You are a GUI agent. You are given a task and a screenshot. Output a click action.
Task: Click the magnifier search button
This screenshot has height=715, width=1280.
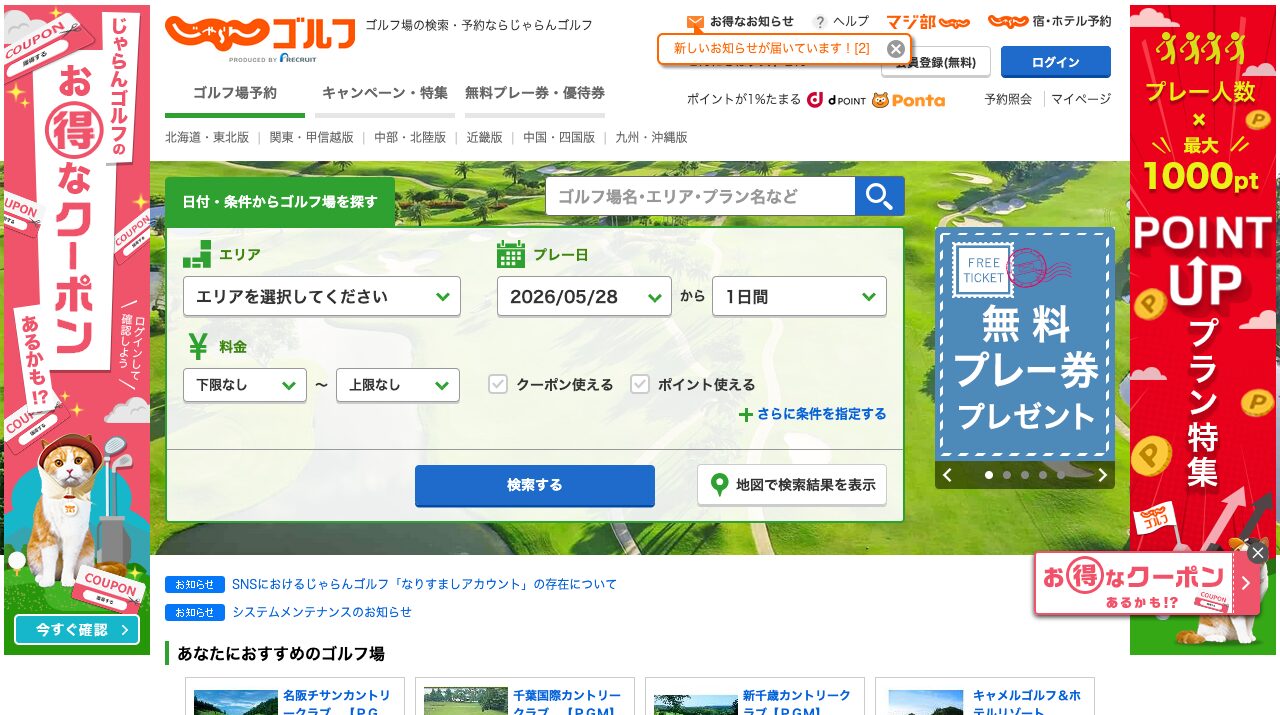(880, 196)
